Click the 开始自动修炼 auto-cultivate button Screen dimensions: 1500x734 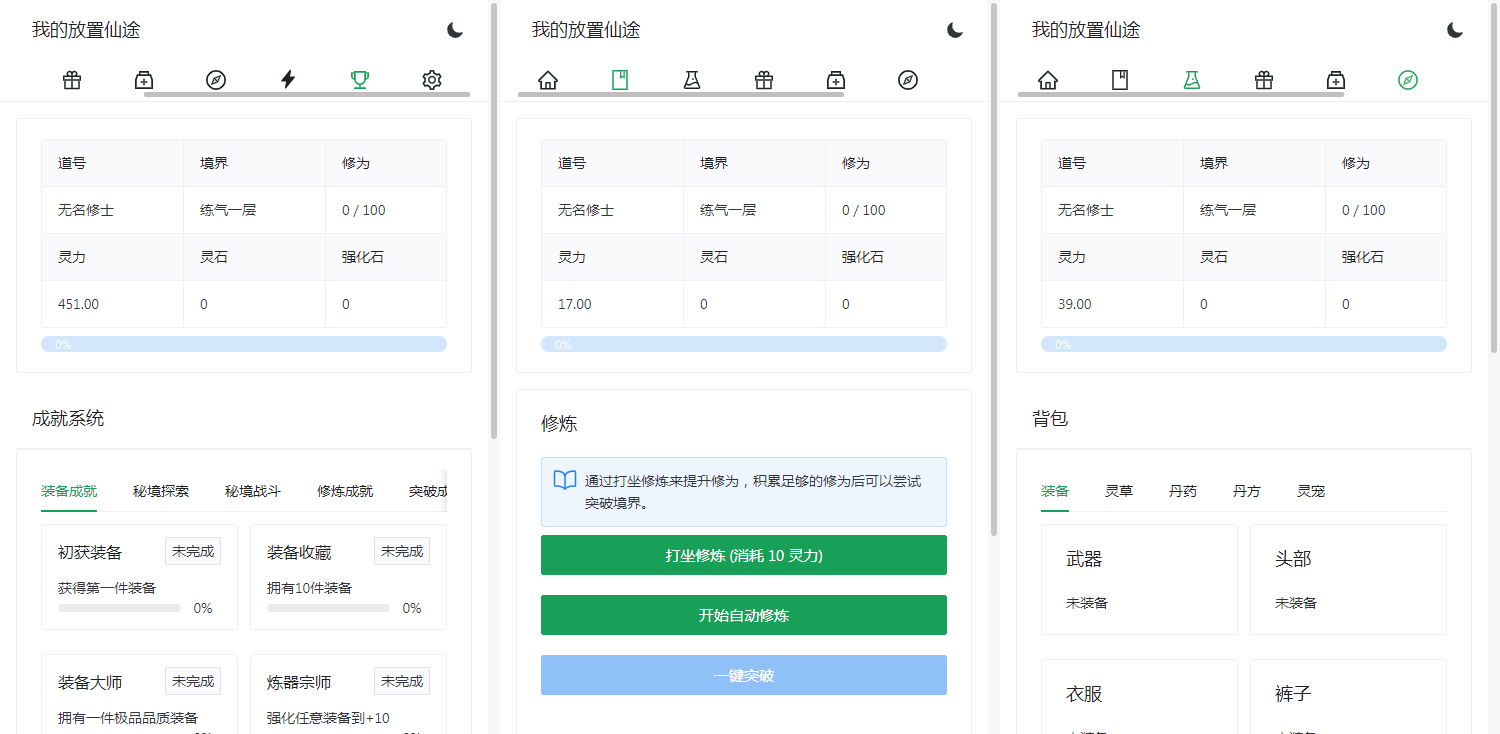pos(743,615)
